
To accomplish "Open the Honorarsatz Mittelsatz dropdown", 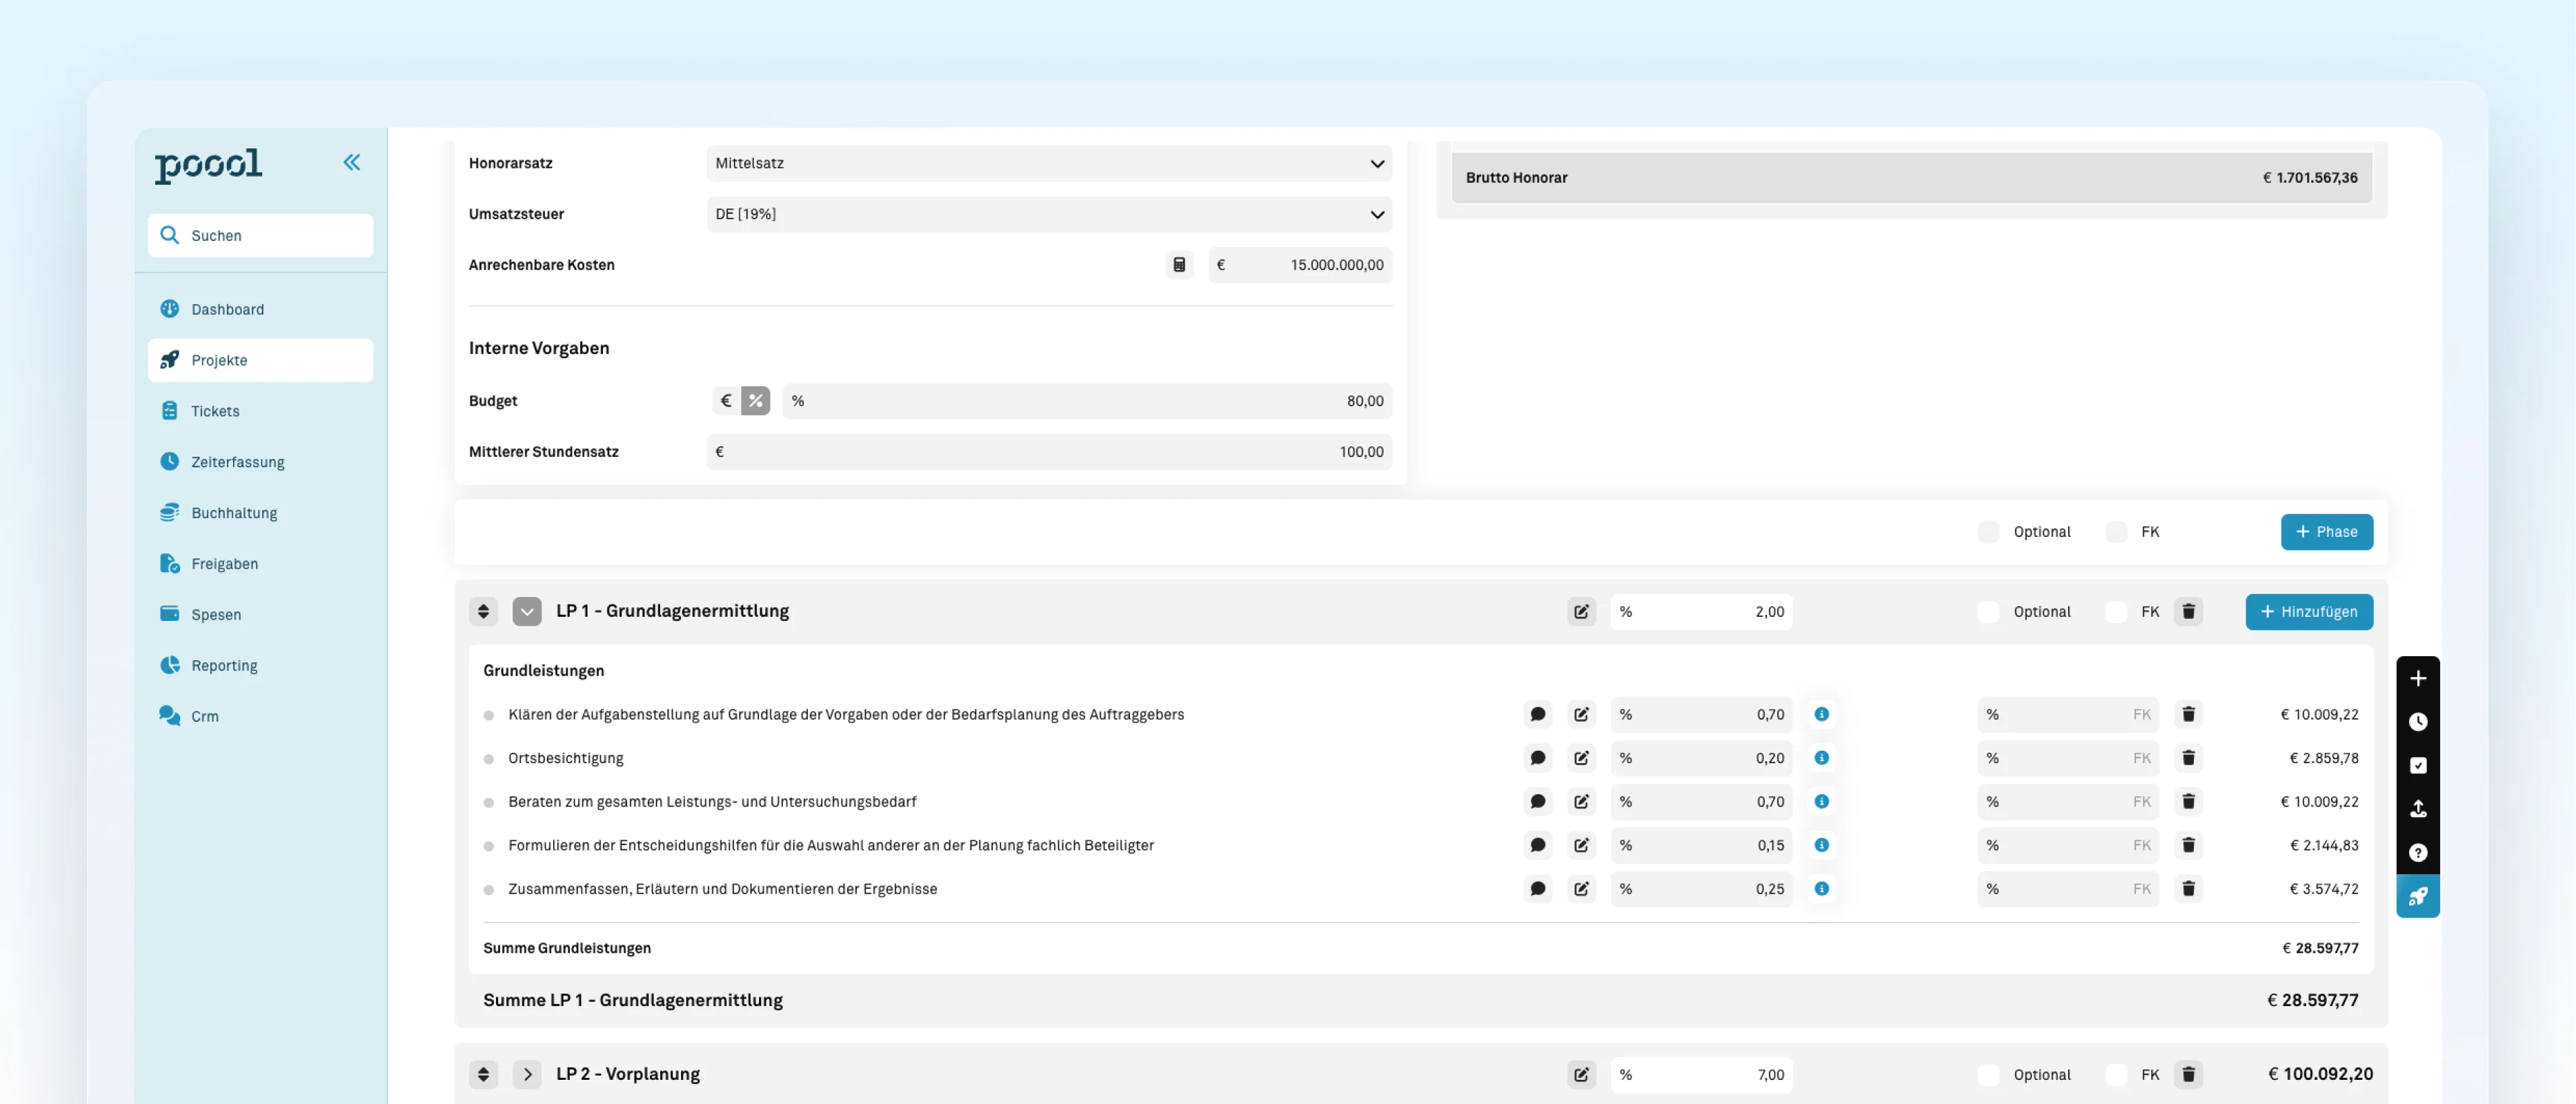I will point(1049,163).
